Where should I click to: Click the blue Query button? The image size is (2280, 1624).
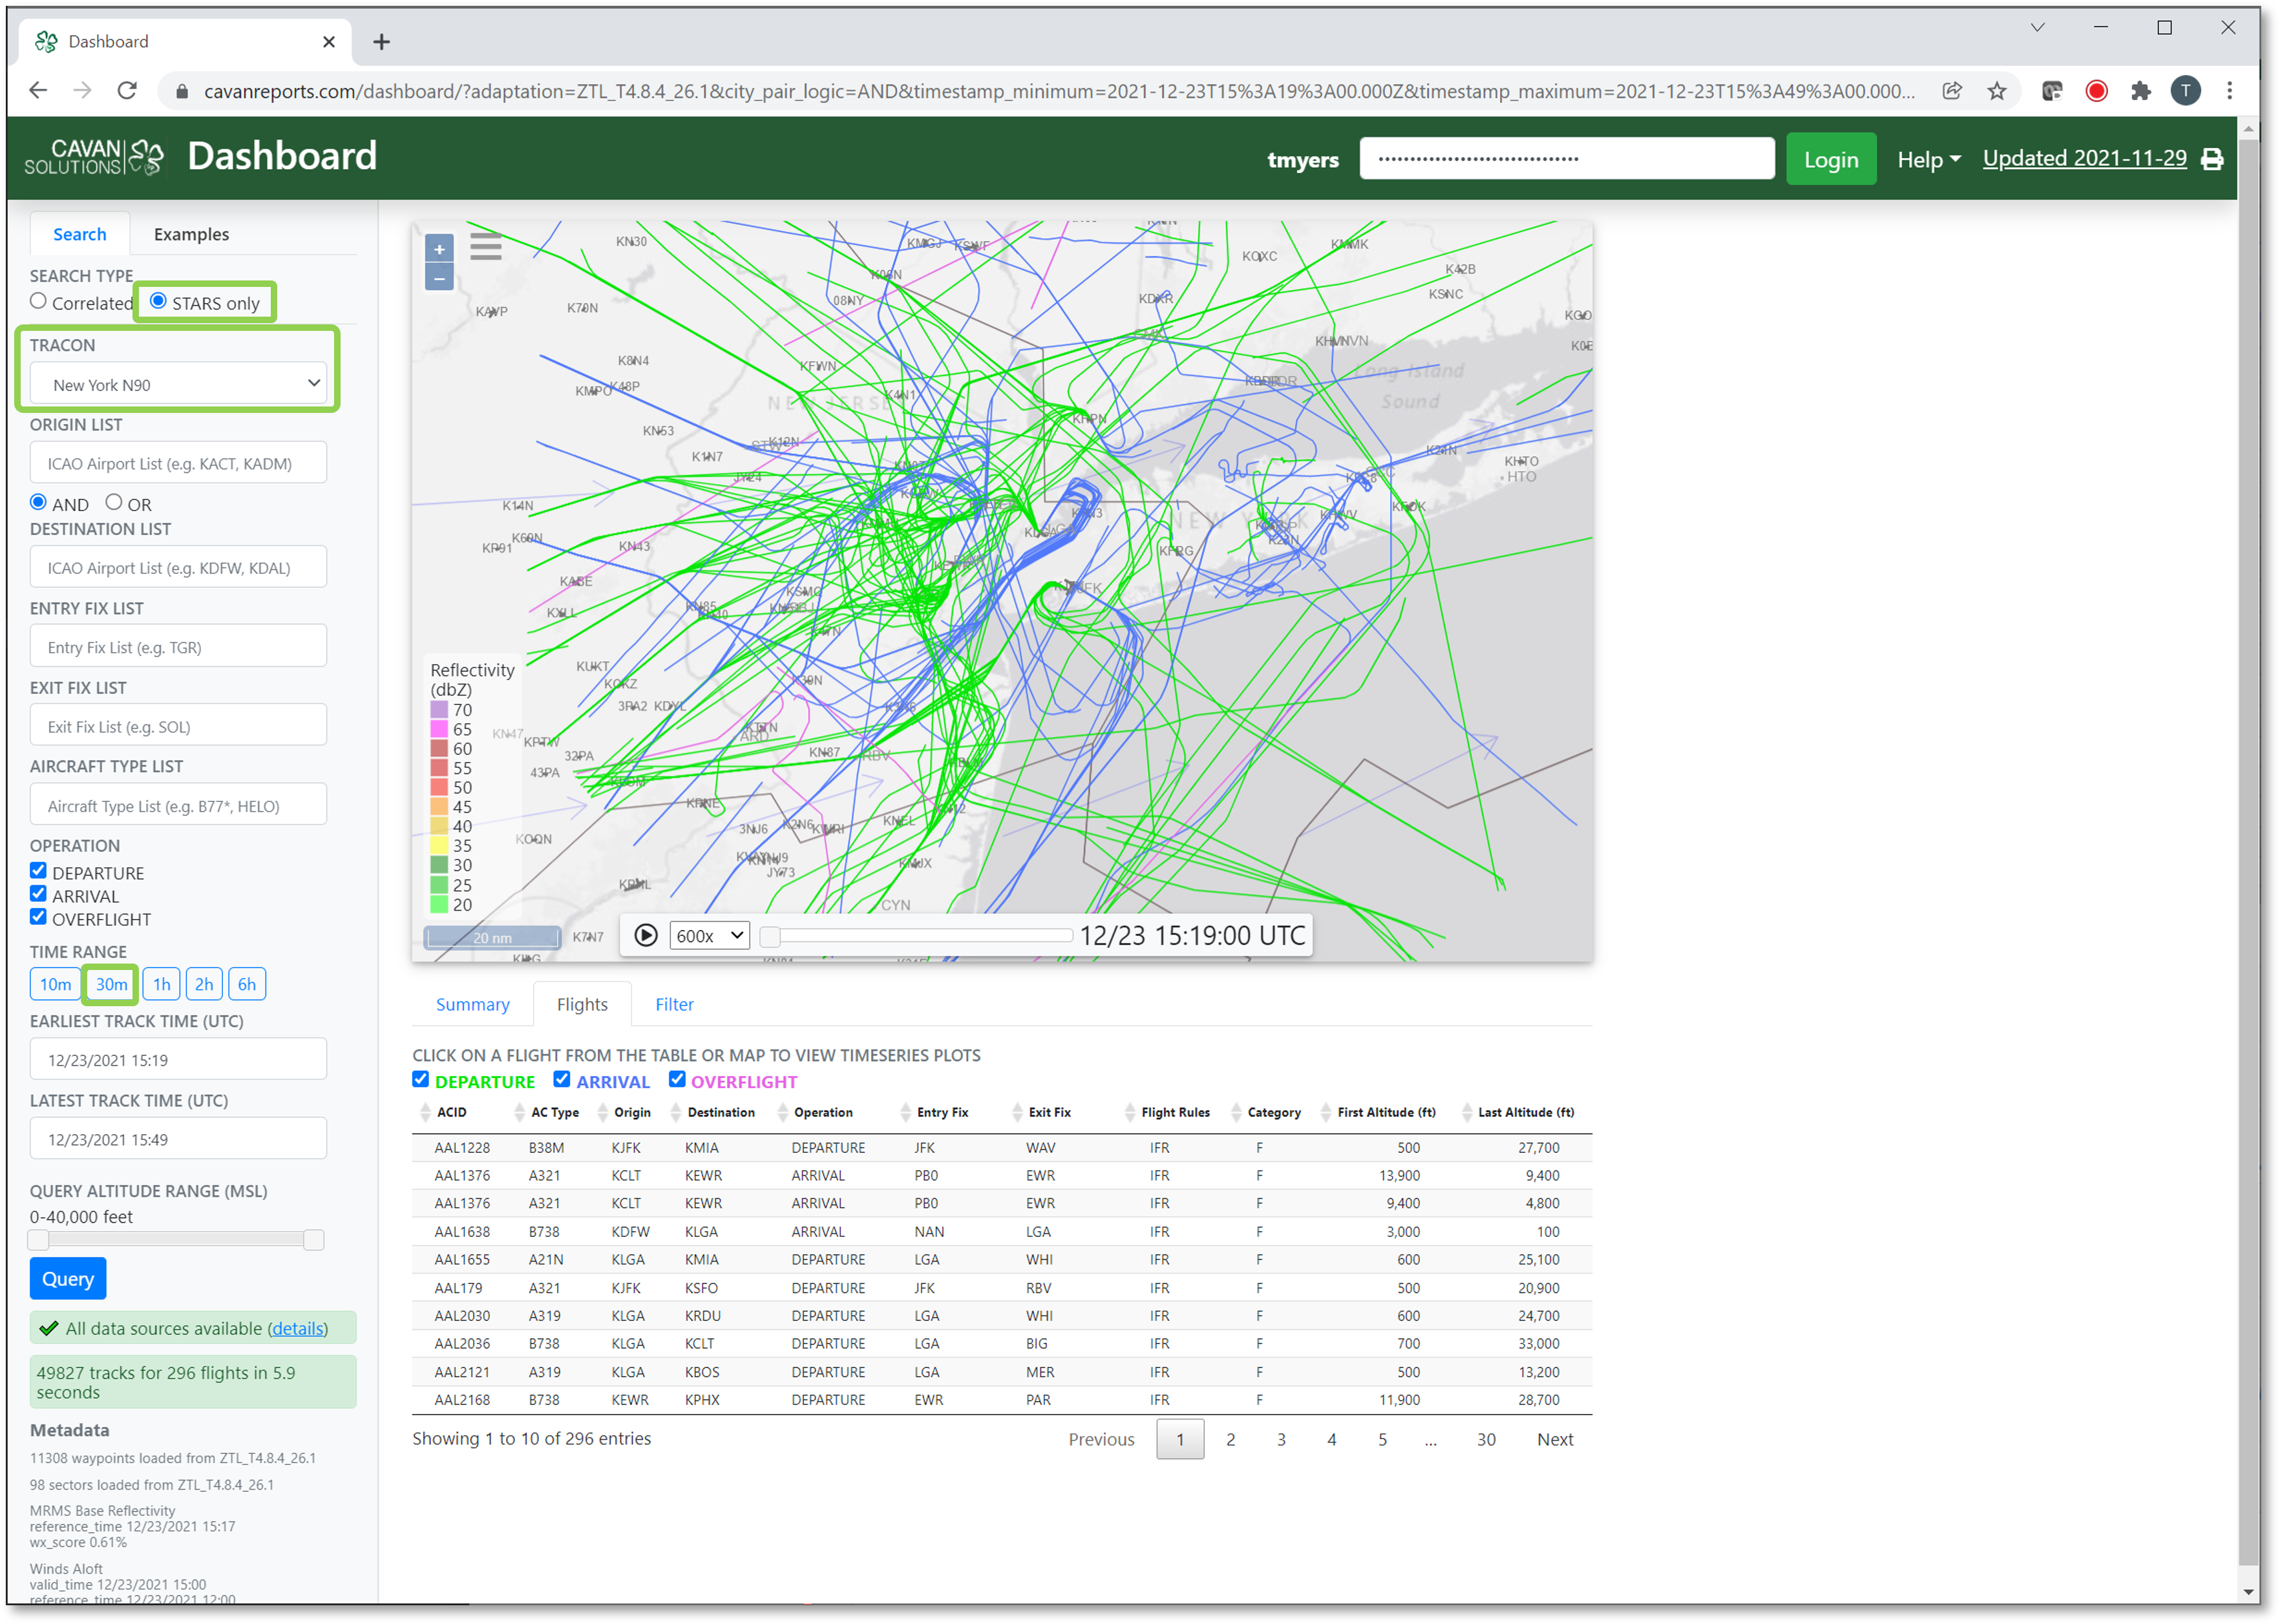point(68,1279)
